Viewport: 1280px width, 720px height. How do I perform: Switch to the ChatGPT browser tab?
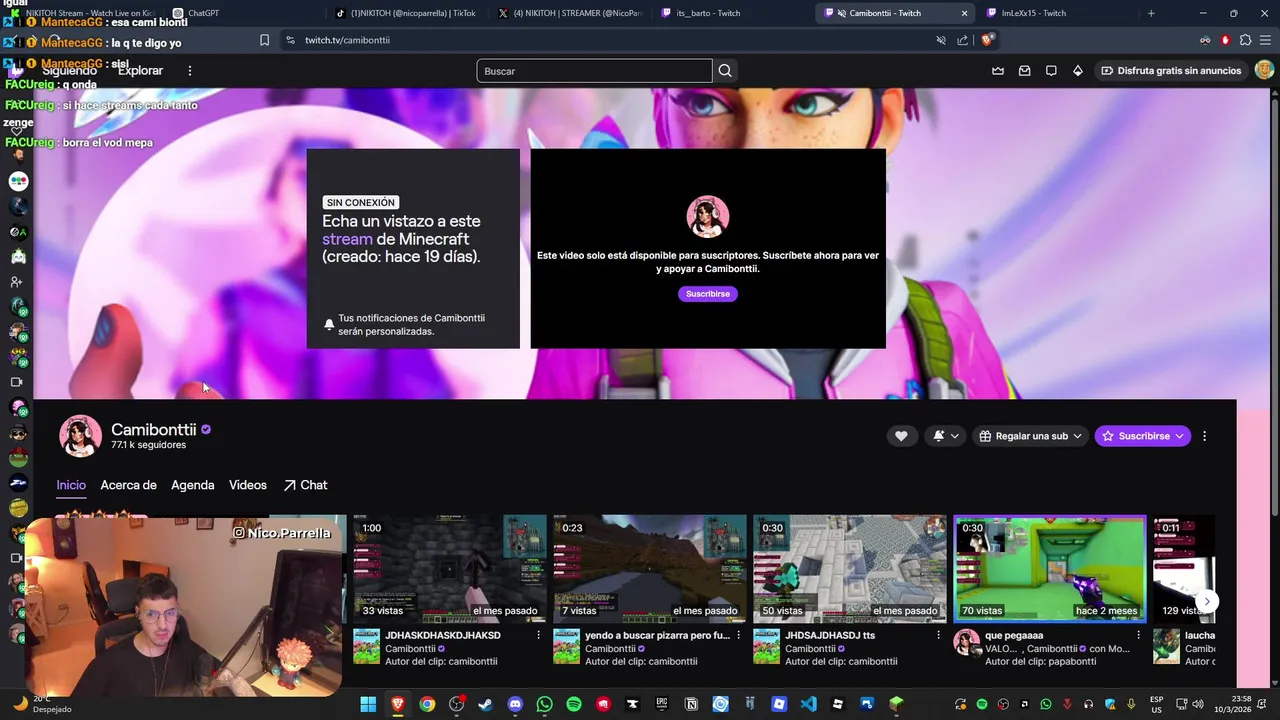click(x=240, y=13)
